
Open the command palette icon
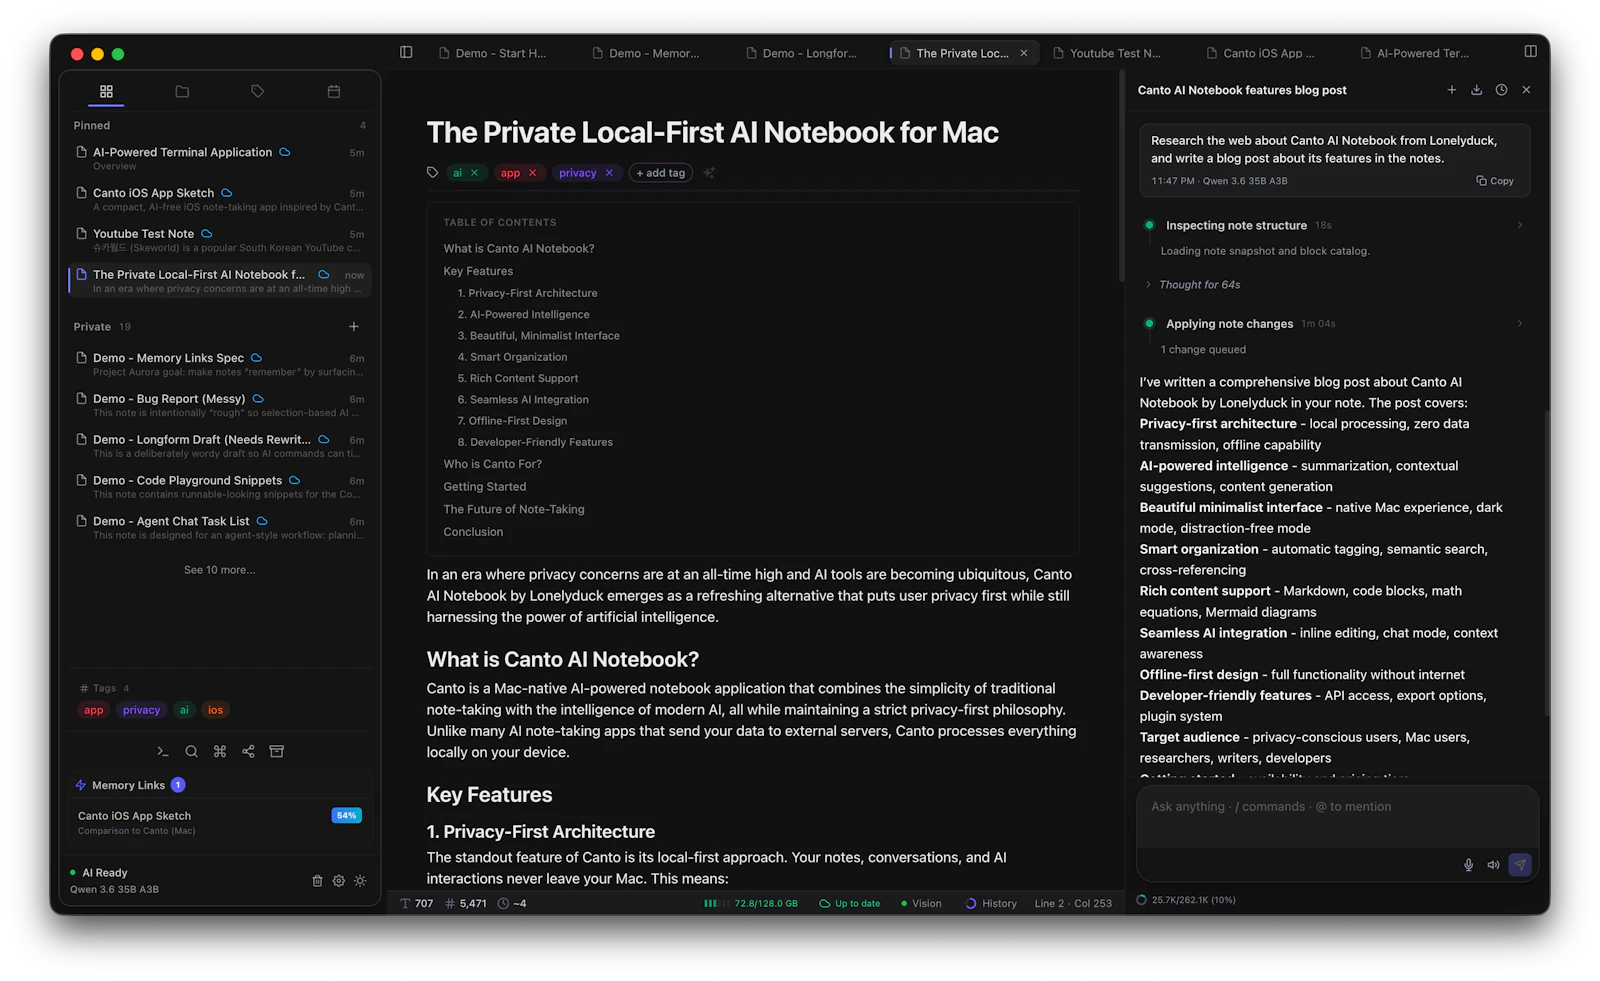click(220, 751)
